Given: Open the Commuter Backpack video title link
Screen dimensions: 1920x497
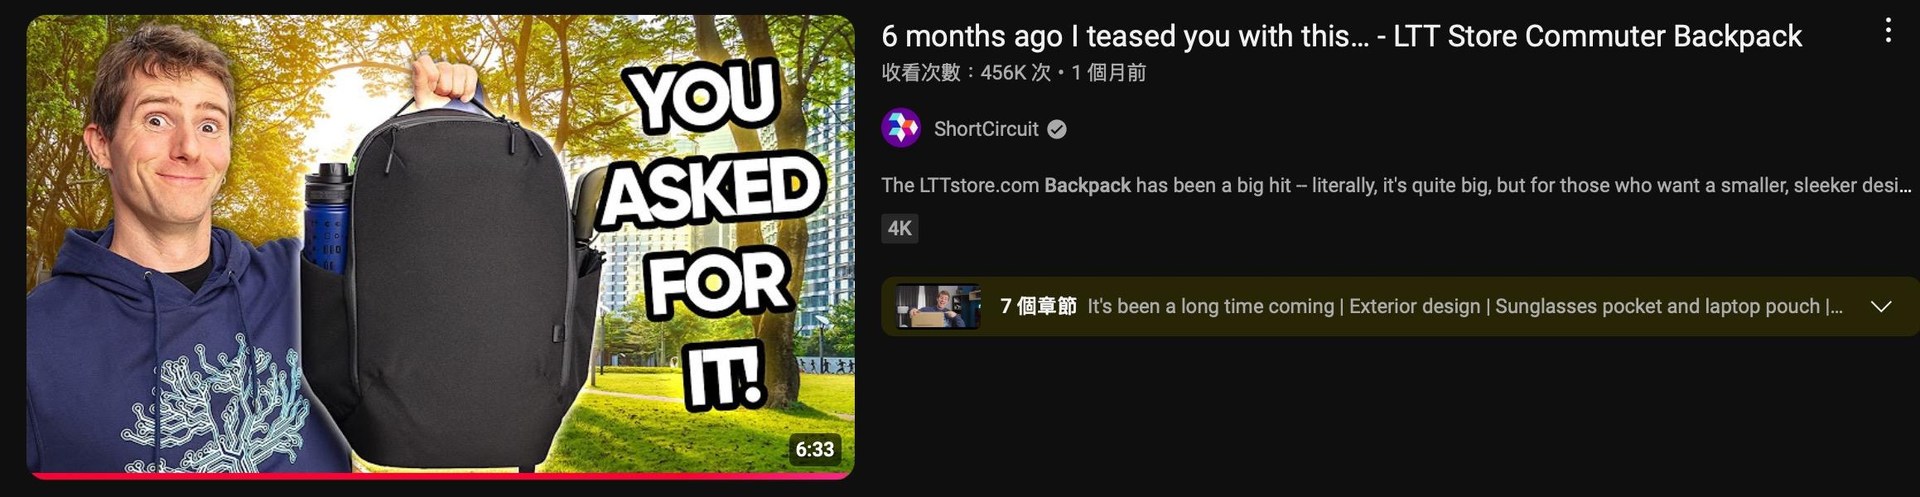Looking at the screenshot, I should click(1341, 36).
